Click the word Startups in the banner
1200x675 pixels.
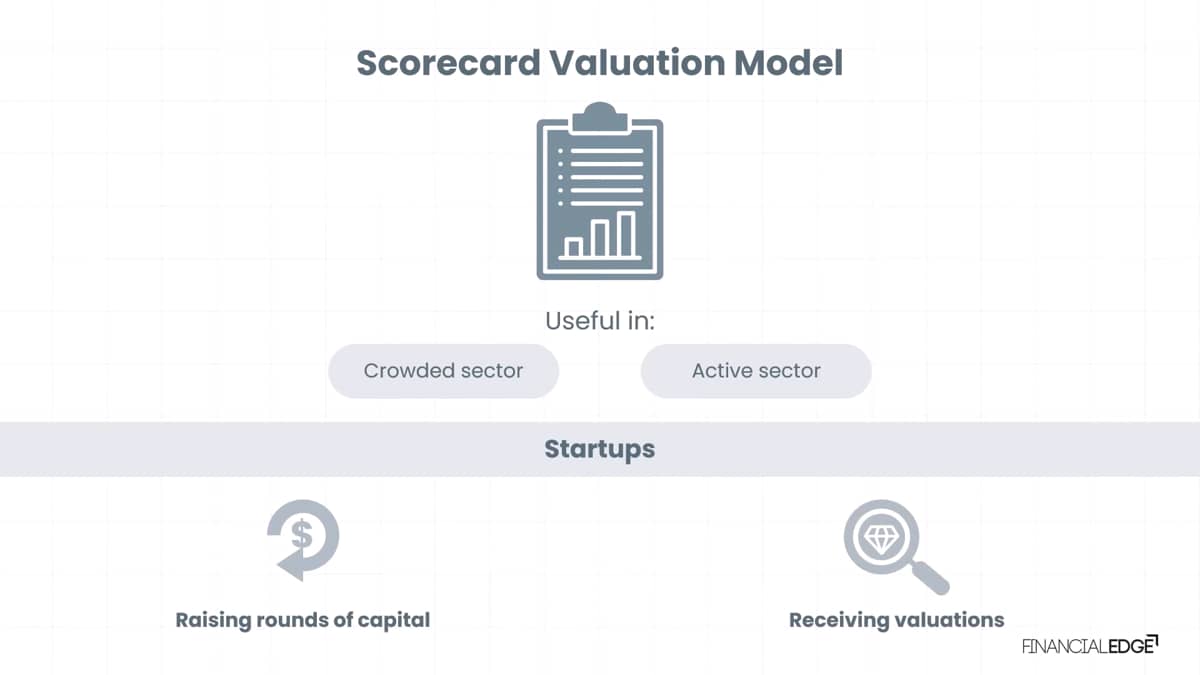pos(600,449)
